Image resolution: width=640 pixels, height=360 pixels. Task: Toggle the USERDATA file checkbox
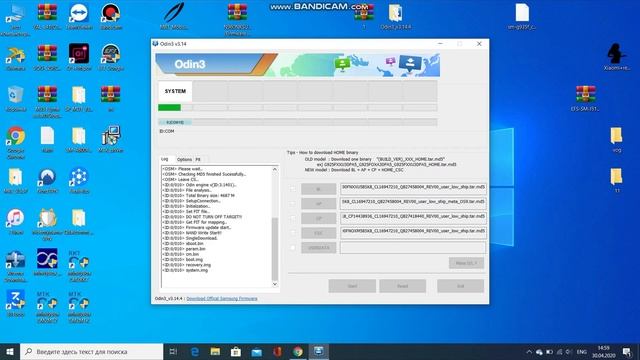click(x=293, y=247)
